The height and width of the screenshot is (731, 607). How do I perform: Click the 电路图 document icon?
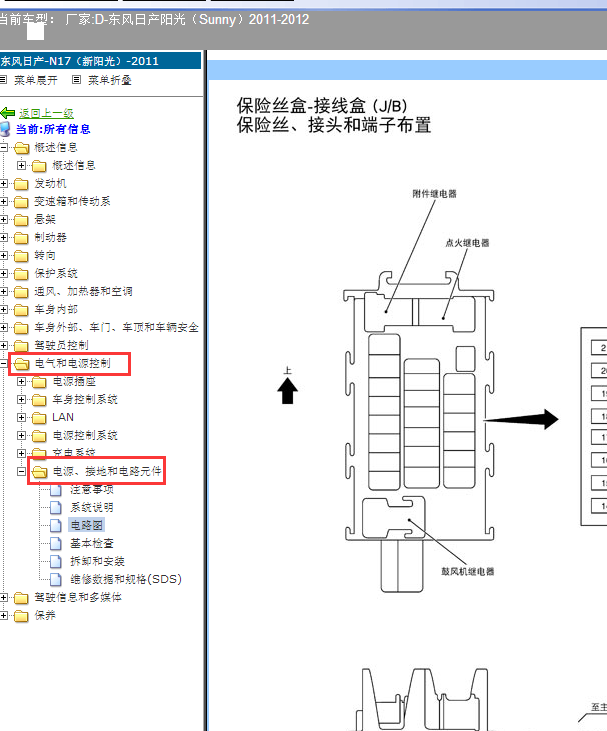coord(55,525)
